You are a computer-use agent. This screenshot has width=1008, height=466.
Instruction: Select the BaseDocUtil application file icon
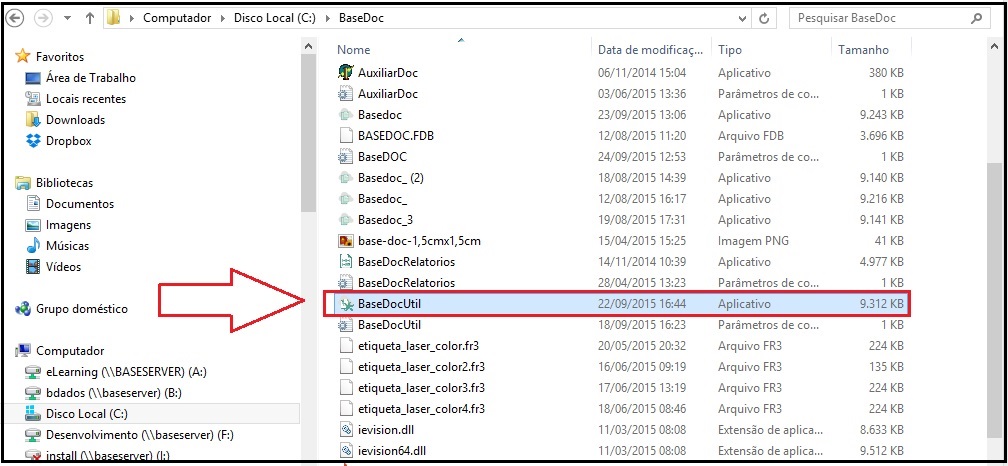coord(346,304)
